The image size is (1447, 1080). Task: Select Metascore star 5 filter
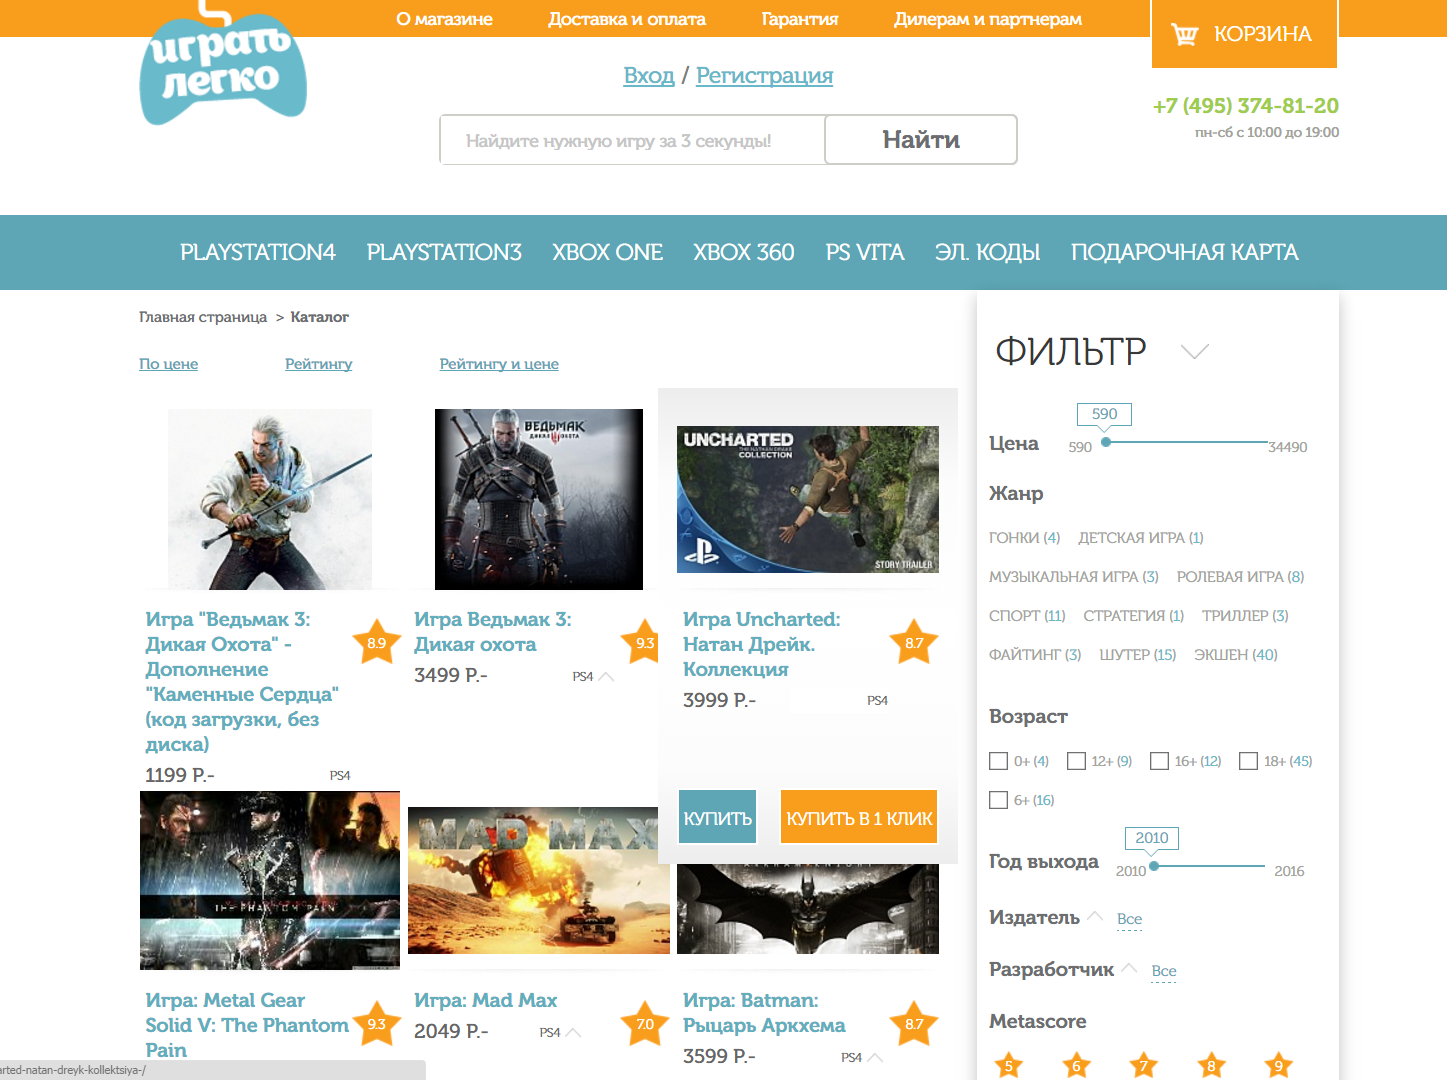coord(1008,1066)
